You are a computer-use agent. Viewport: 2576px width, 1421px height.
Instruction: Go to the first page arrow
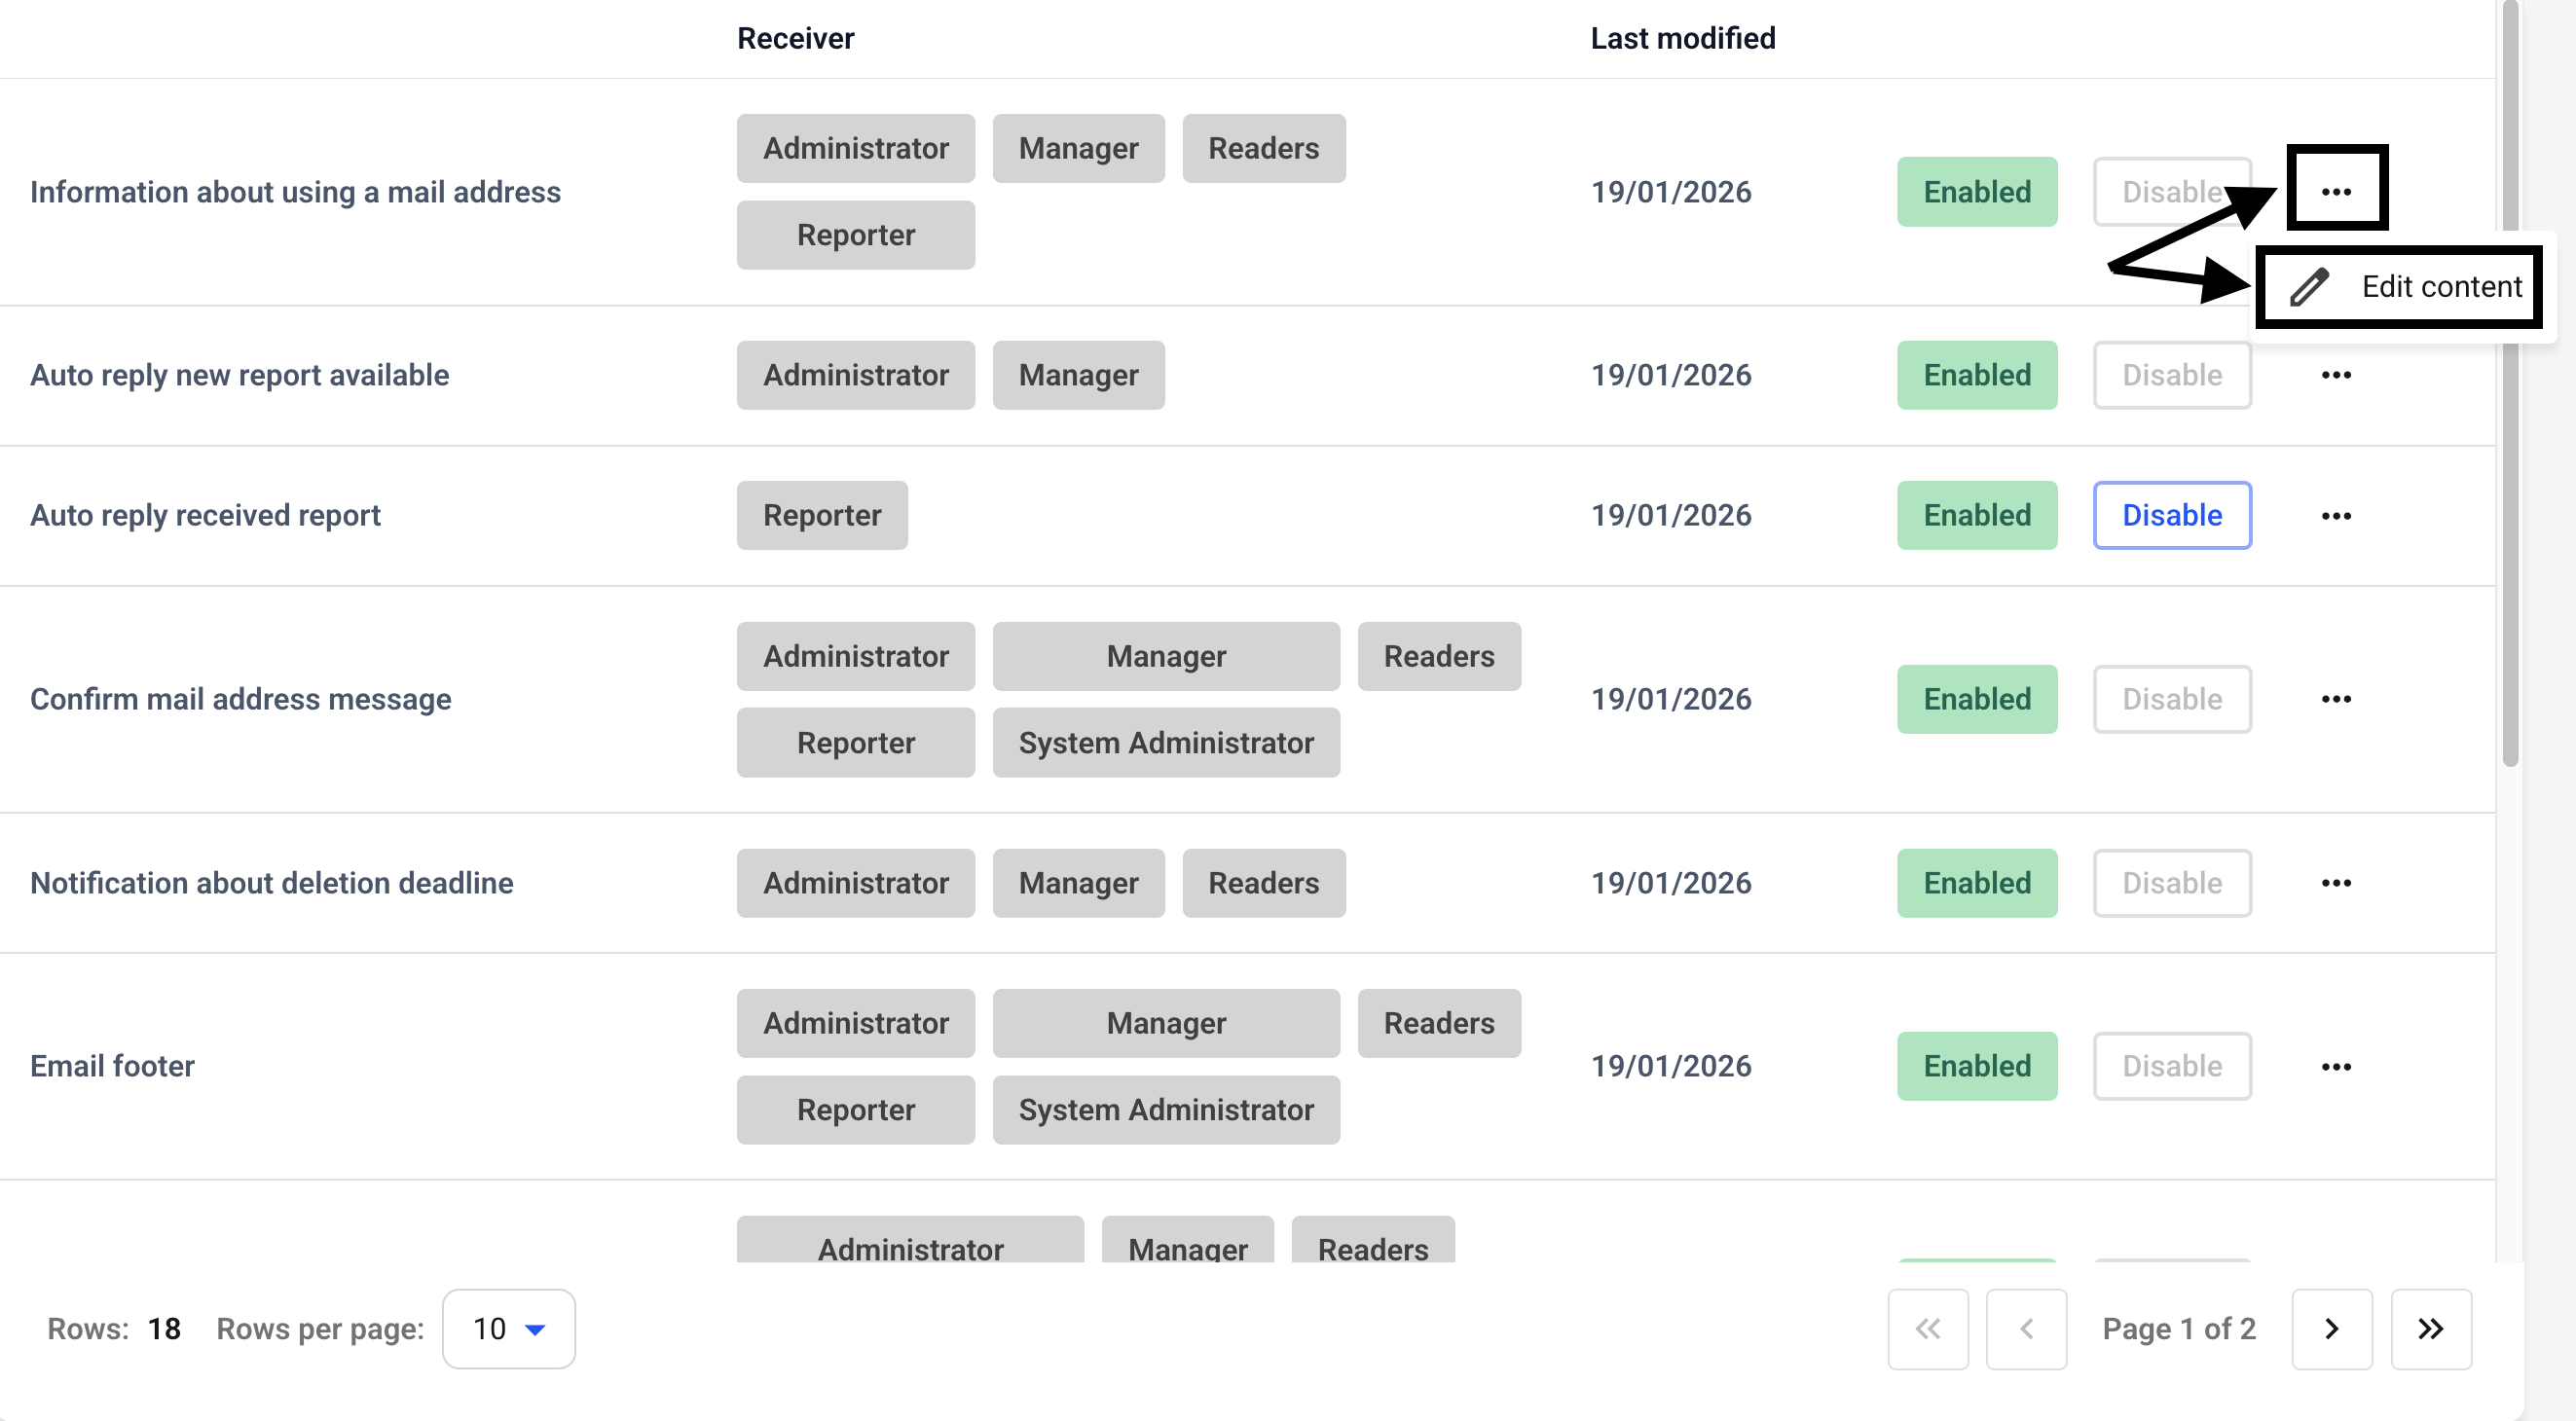pyautogui.click(x=1927, y=1328)
